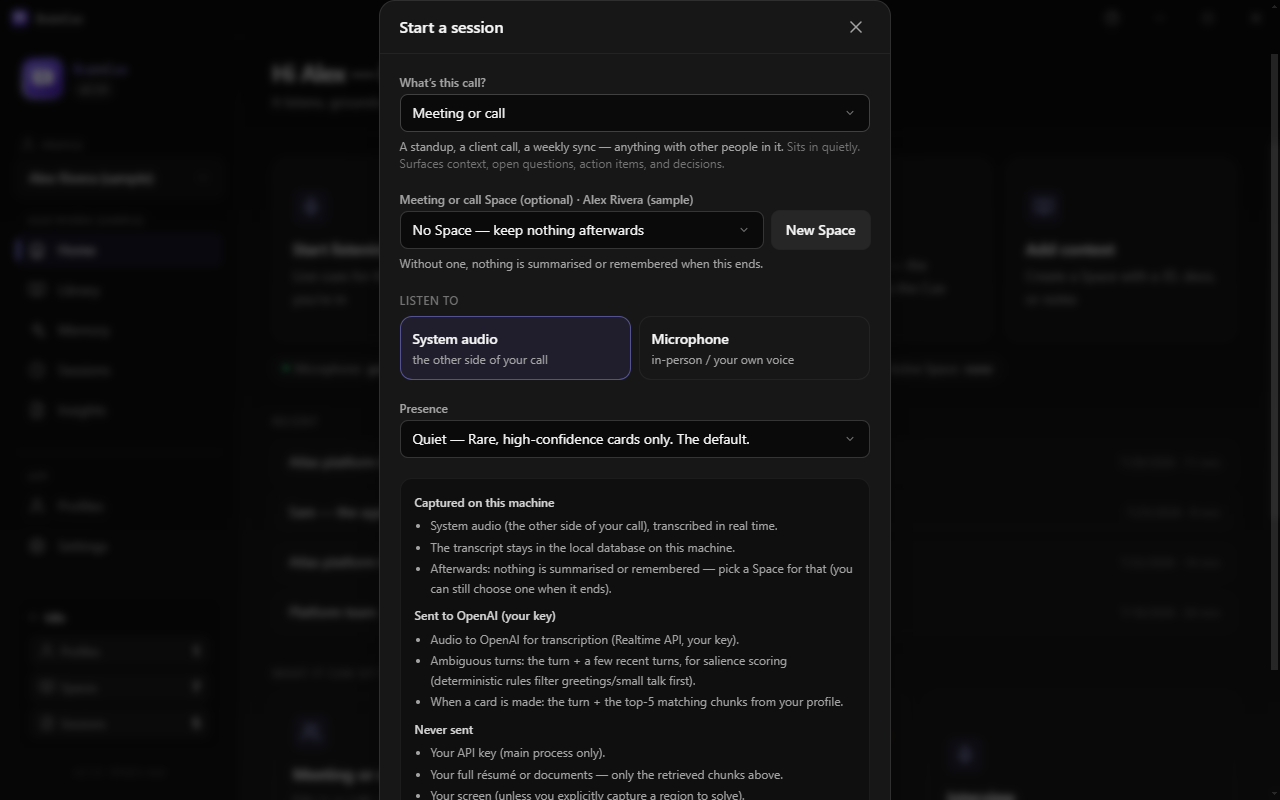This screenshot has height=800, width=1280.
Task: Click the "What's this call?" label
Action: (x=442, y=83)
